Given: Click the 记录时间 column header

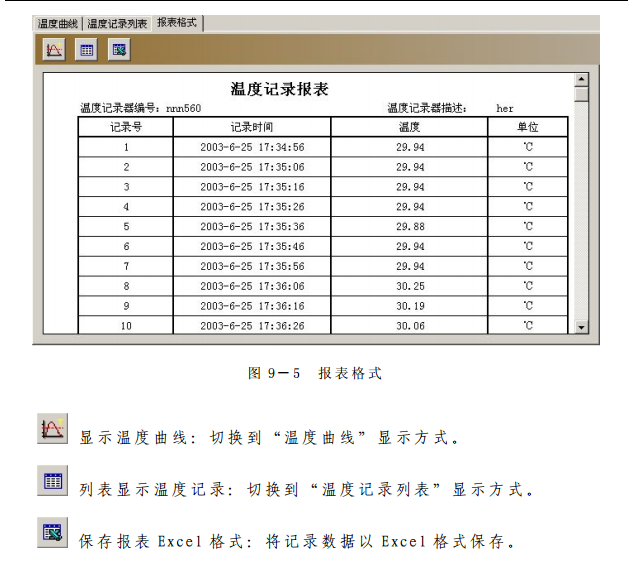Looking at the screenshot, I should pos(252,127).
